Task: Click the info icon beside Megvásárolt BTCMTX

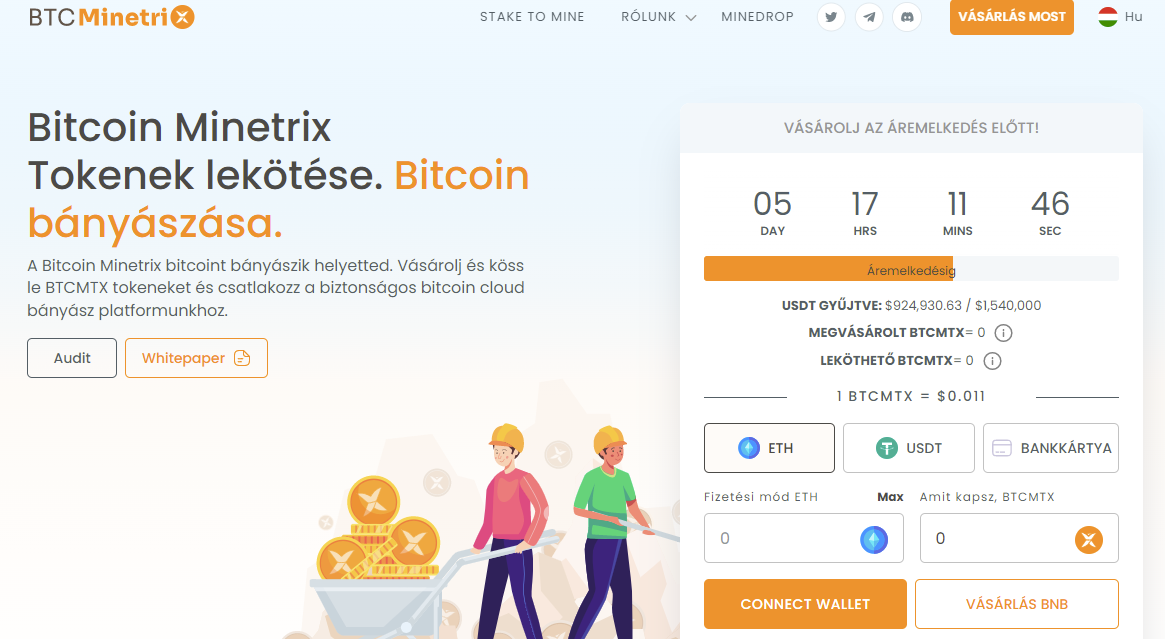Action: coord(1003,333)
